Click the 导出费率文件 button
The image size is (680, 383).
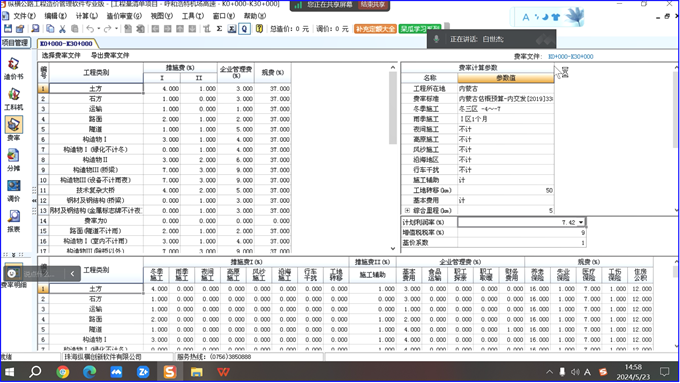tap(110, 56)
